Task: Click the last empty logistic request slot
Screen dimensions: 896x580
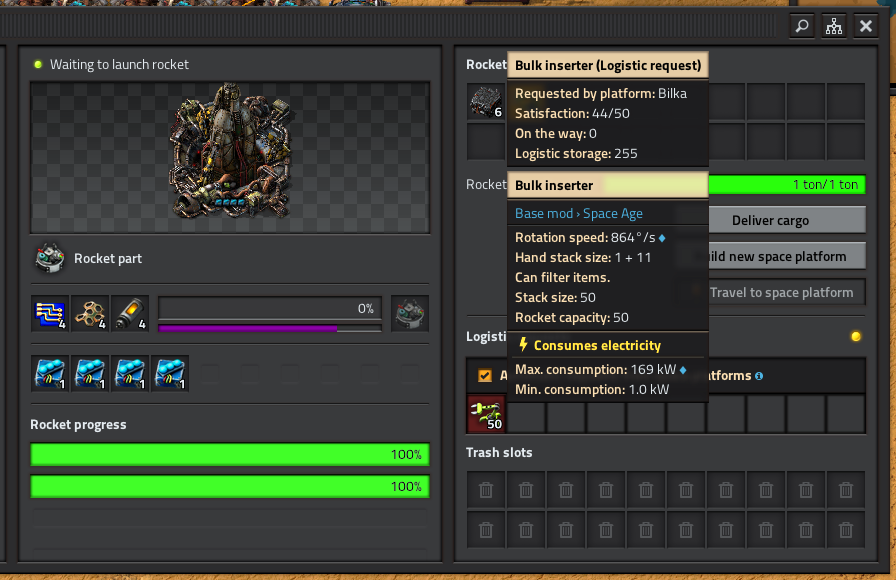Action: (x=846, y=414)
